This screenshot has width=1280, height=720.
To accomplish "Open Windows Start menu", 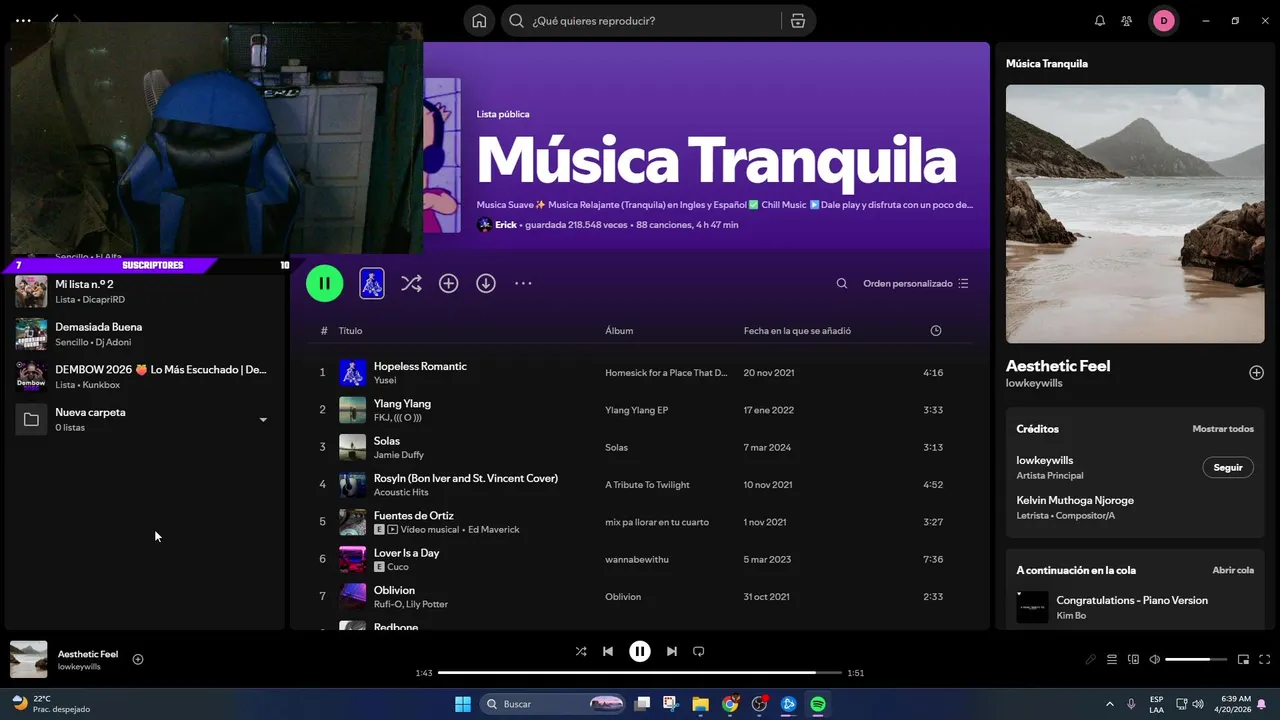I will tap(463, 704).
